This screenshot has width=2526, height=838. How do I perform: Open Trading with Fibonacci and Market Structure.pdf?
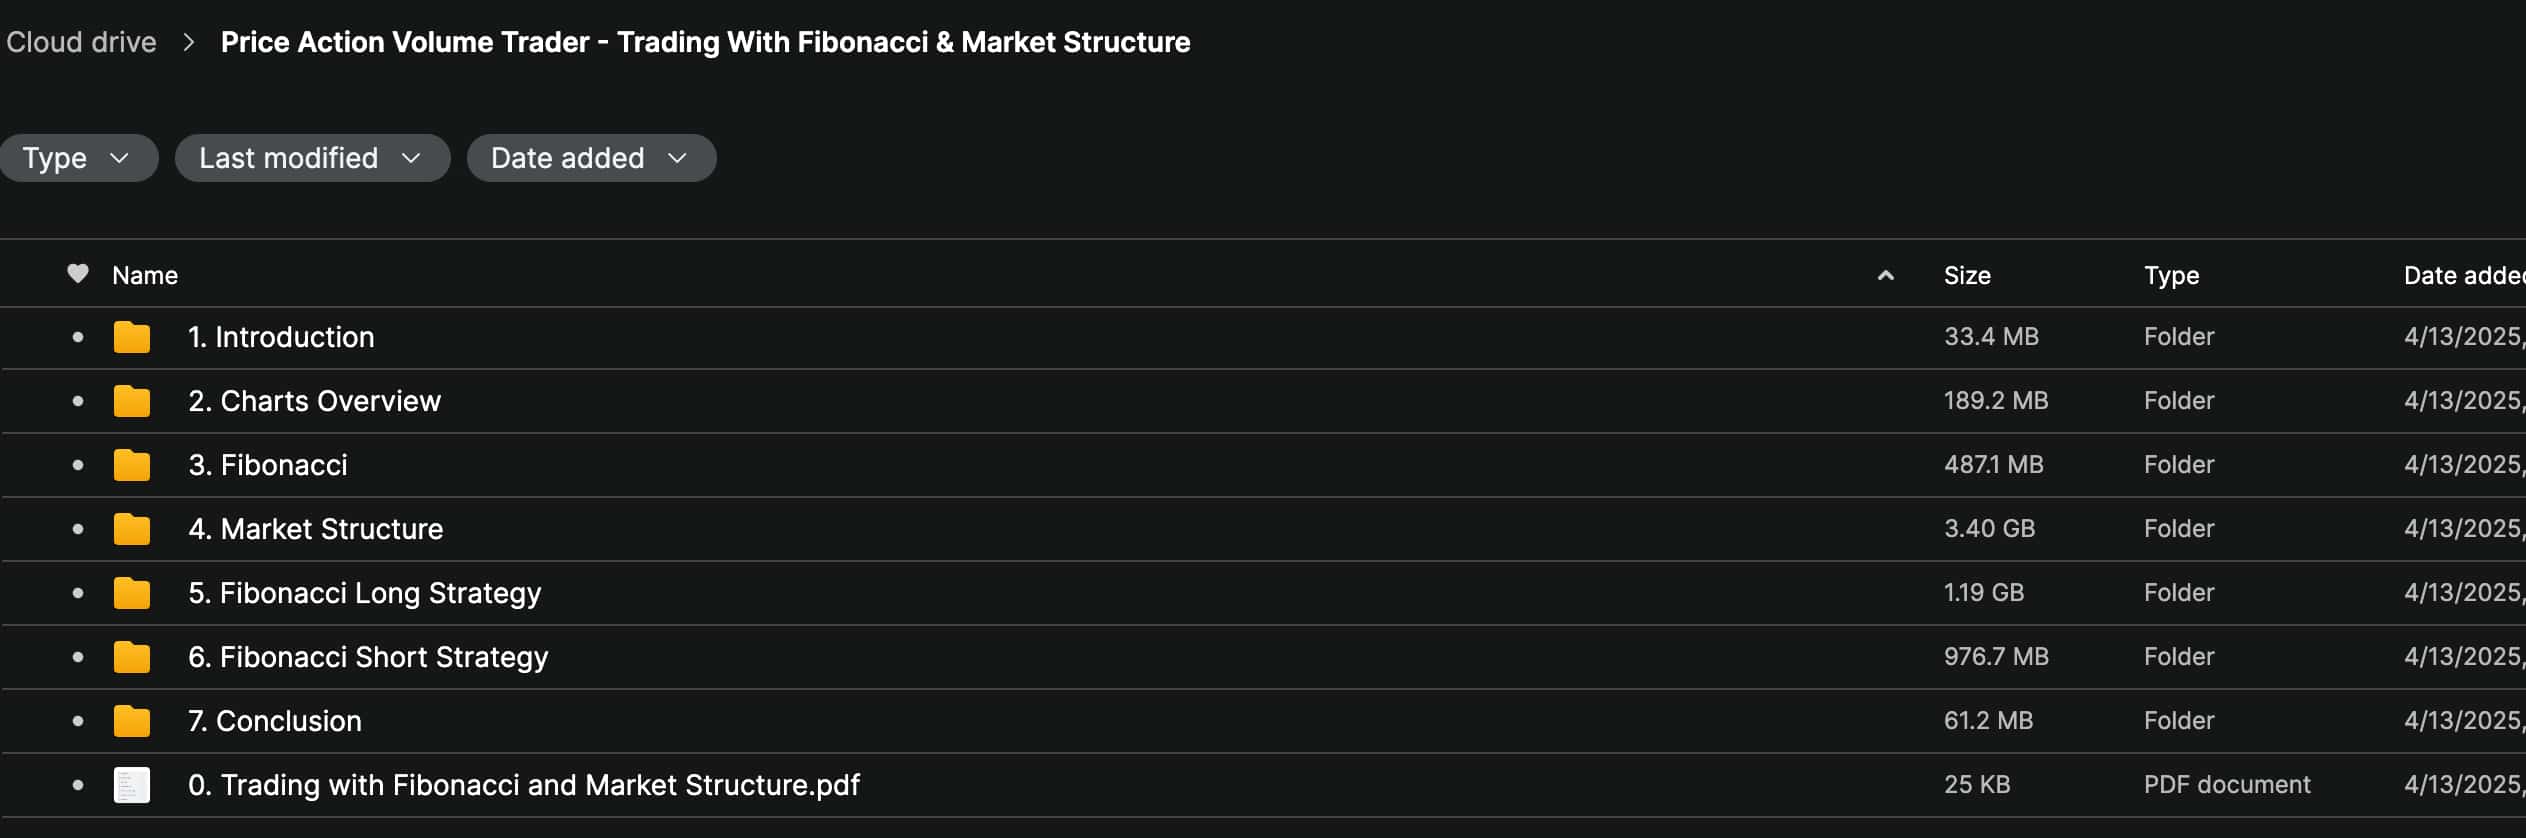click(x=523, y=785)
